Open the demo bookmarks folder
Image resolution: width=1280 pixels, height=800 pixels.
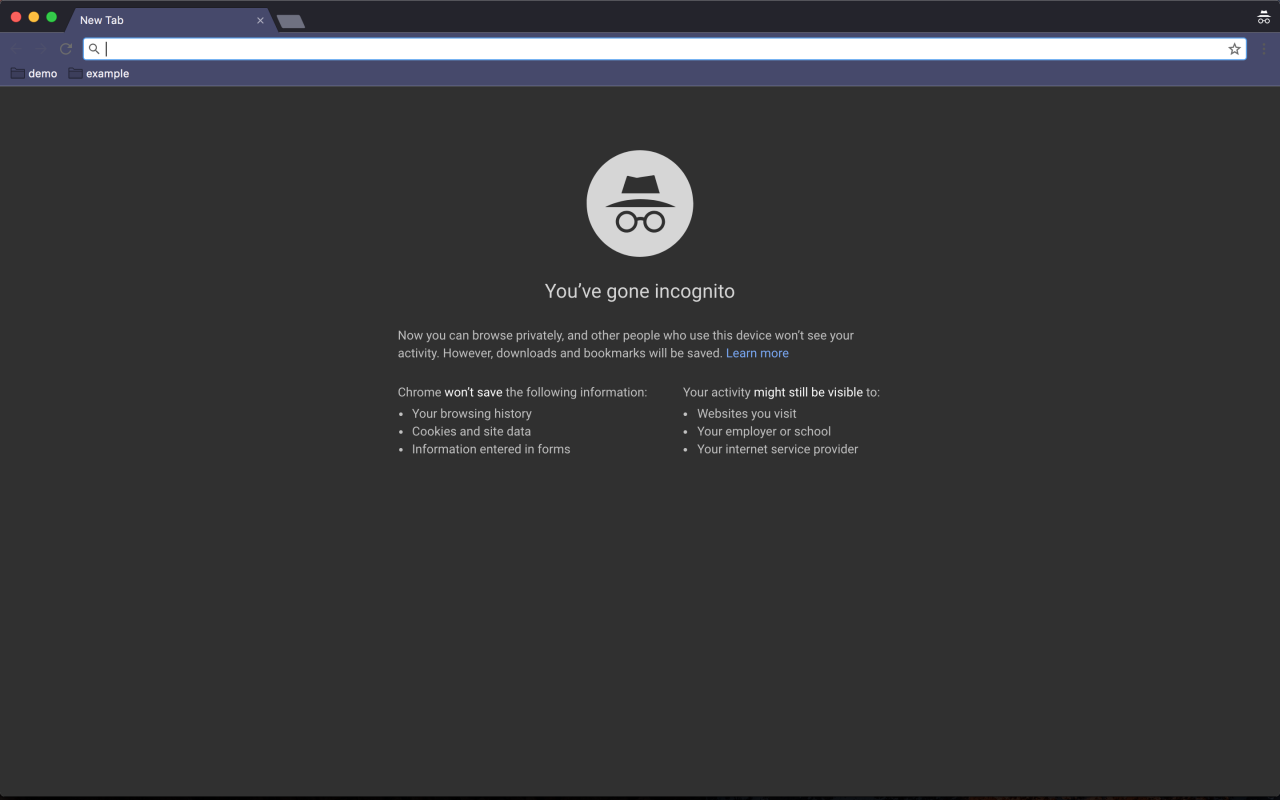[34, 73]
